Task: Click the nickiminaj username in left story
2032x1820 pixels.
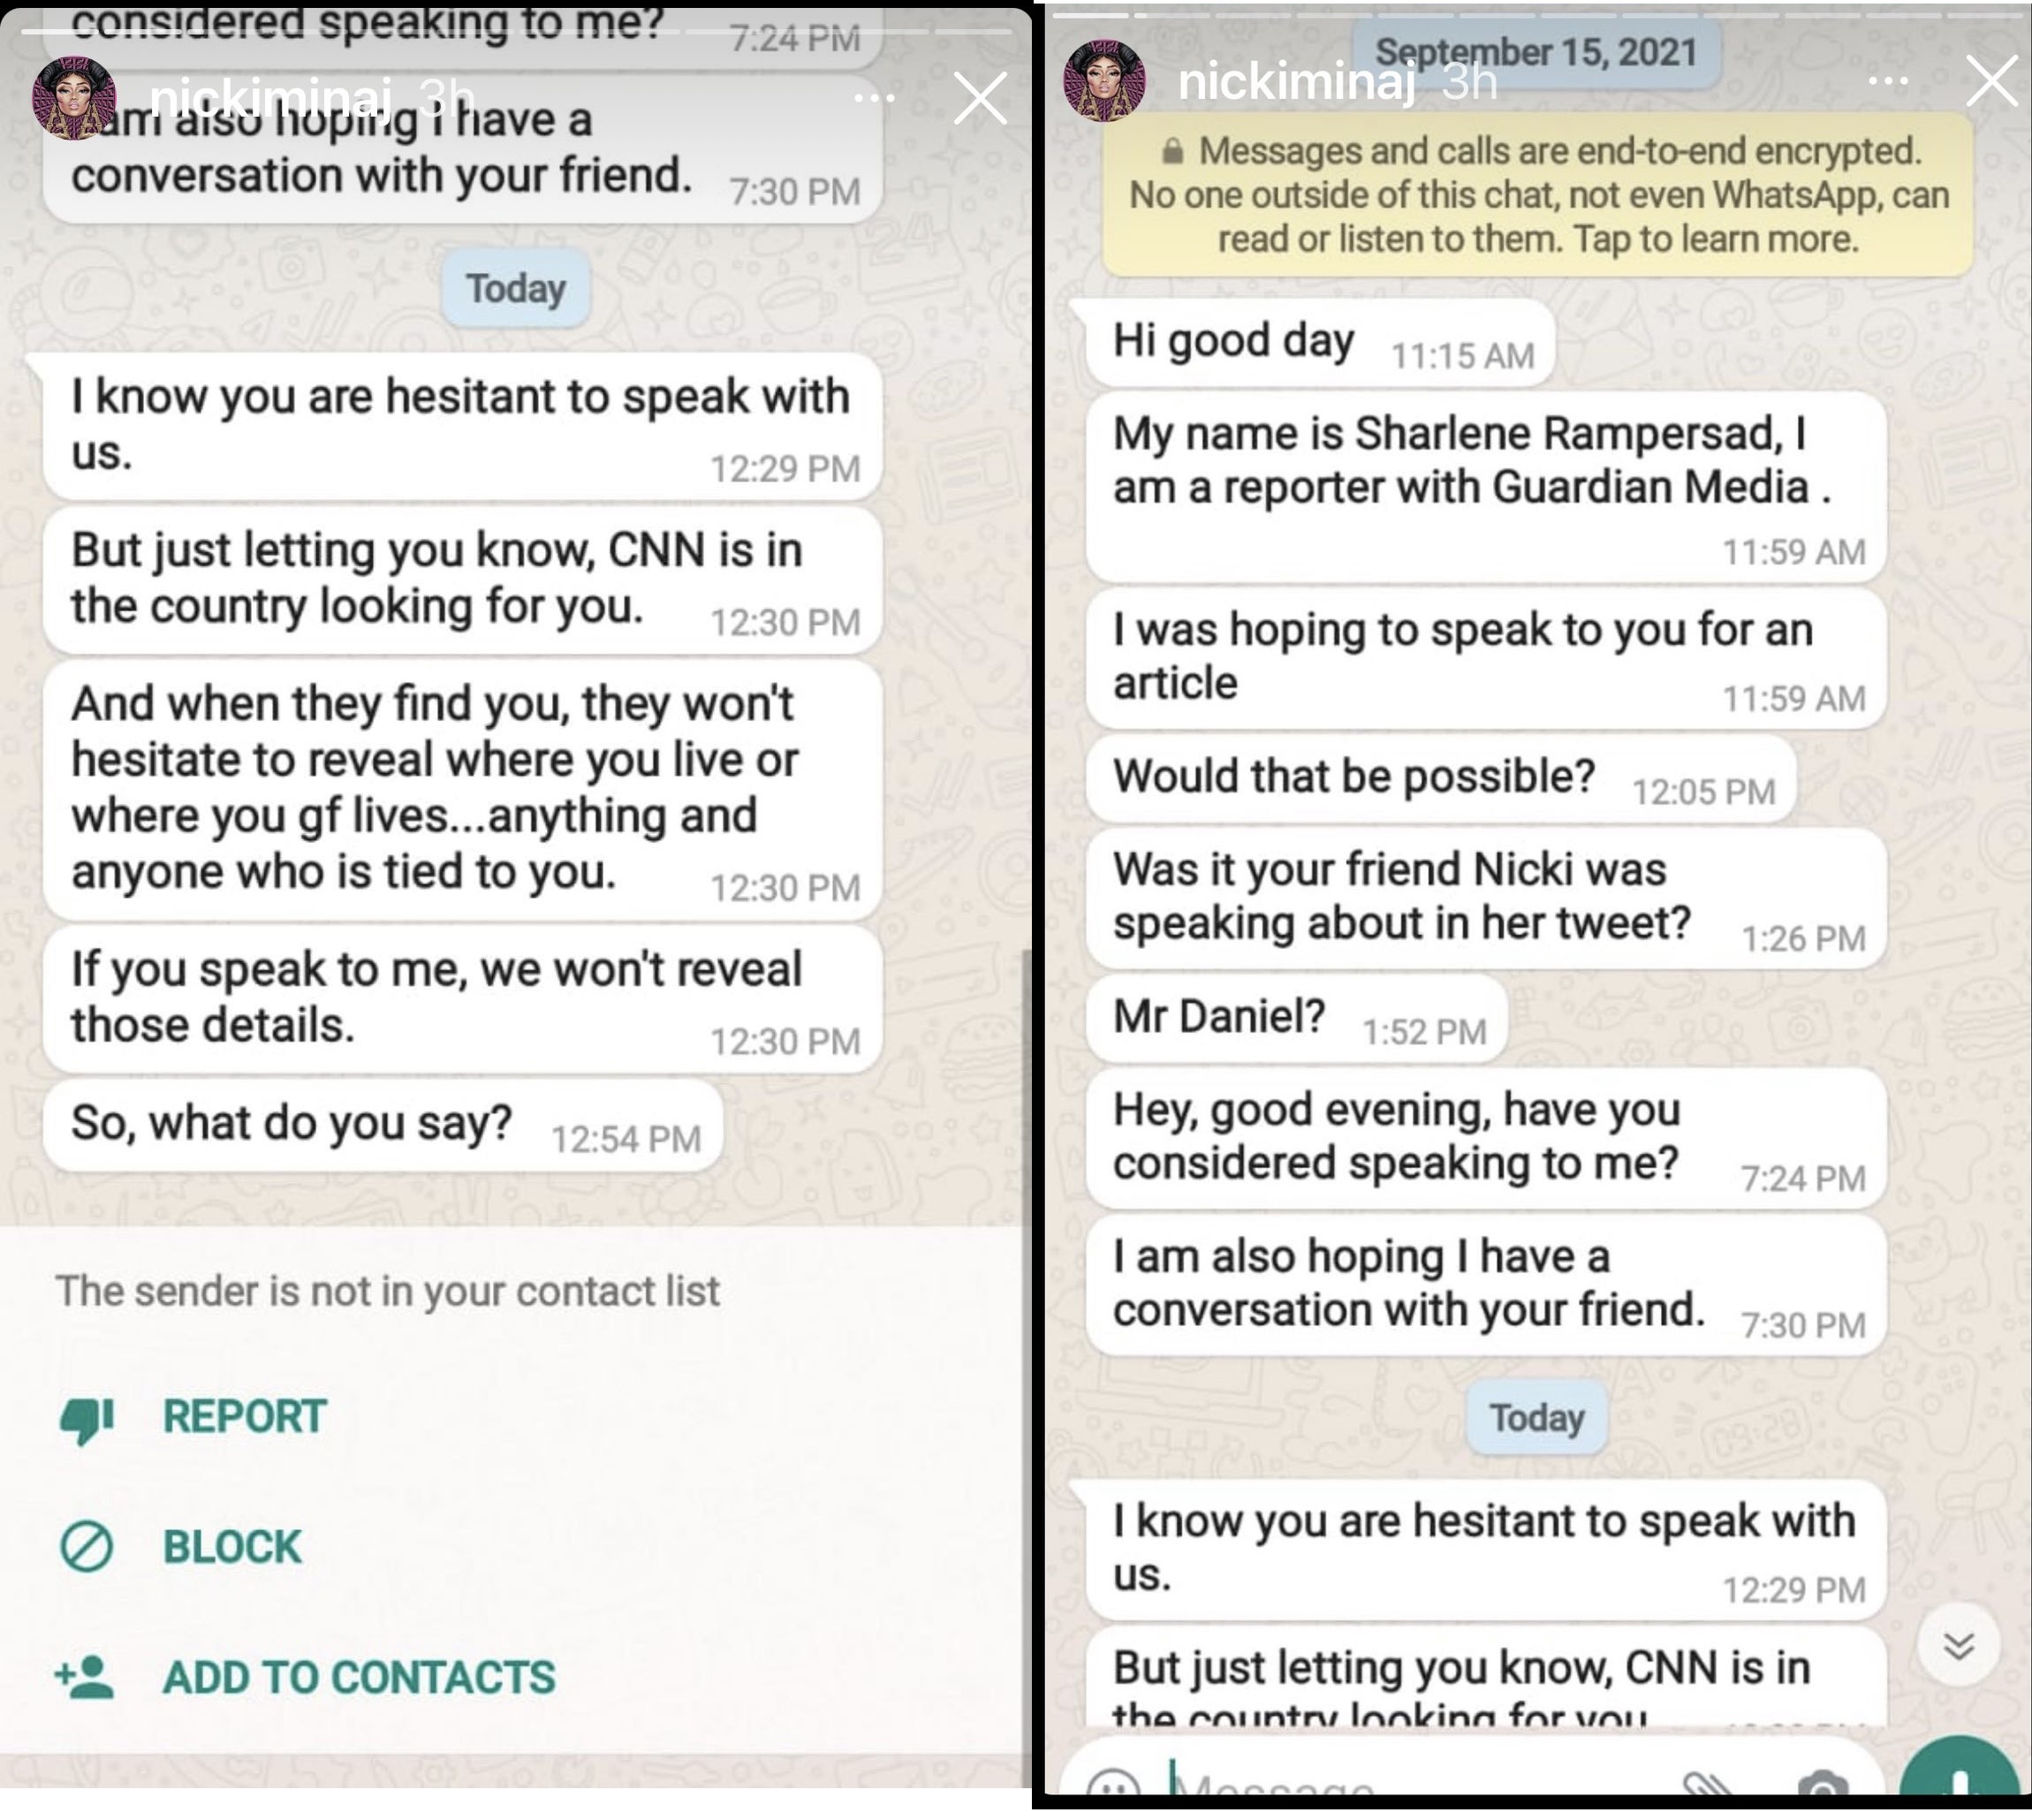Action: [x=270, y=98]
